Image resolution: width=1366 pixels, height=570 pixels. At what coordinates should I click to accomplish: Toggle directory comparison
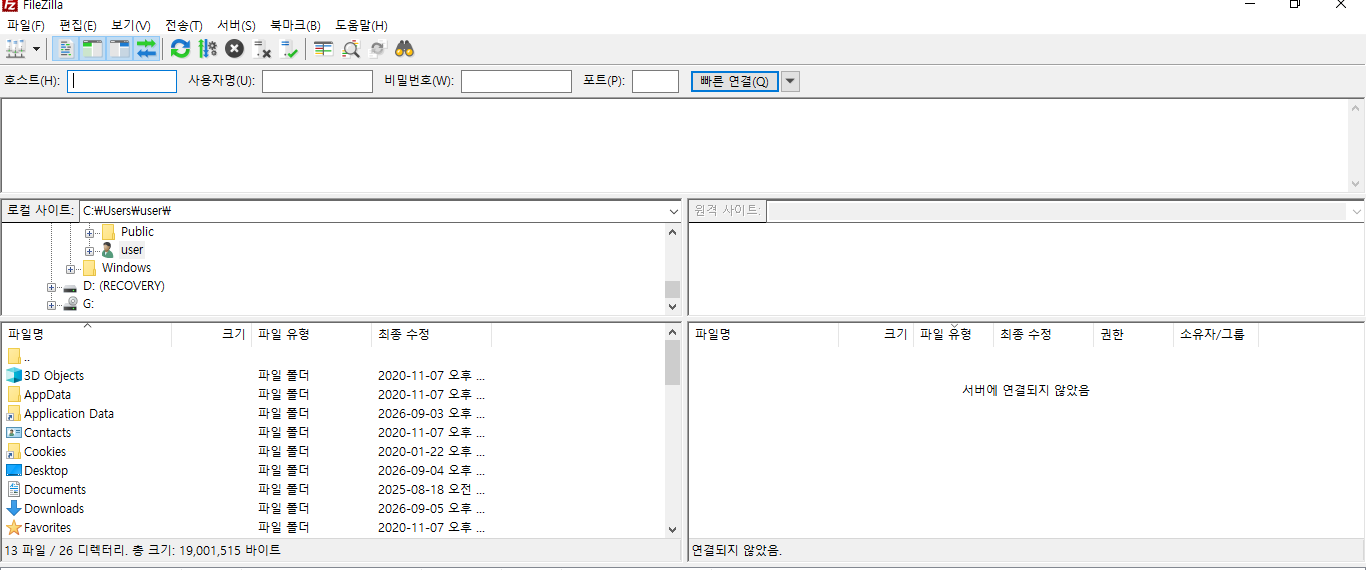[x=351, y=48]
